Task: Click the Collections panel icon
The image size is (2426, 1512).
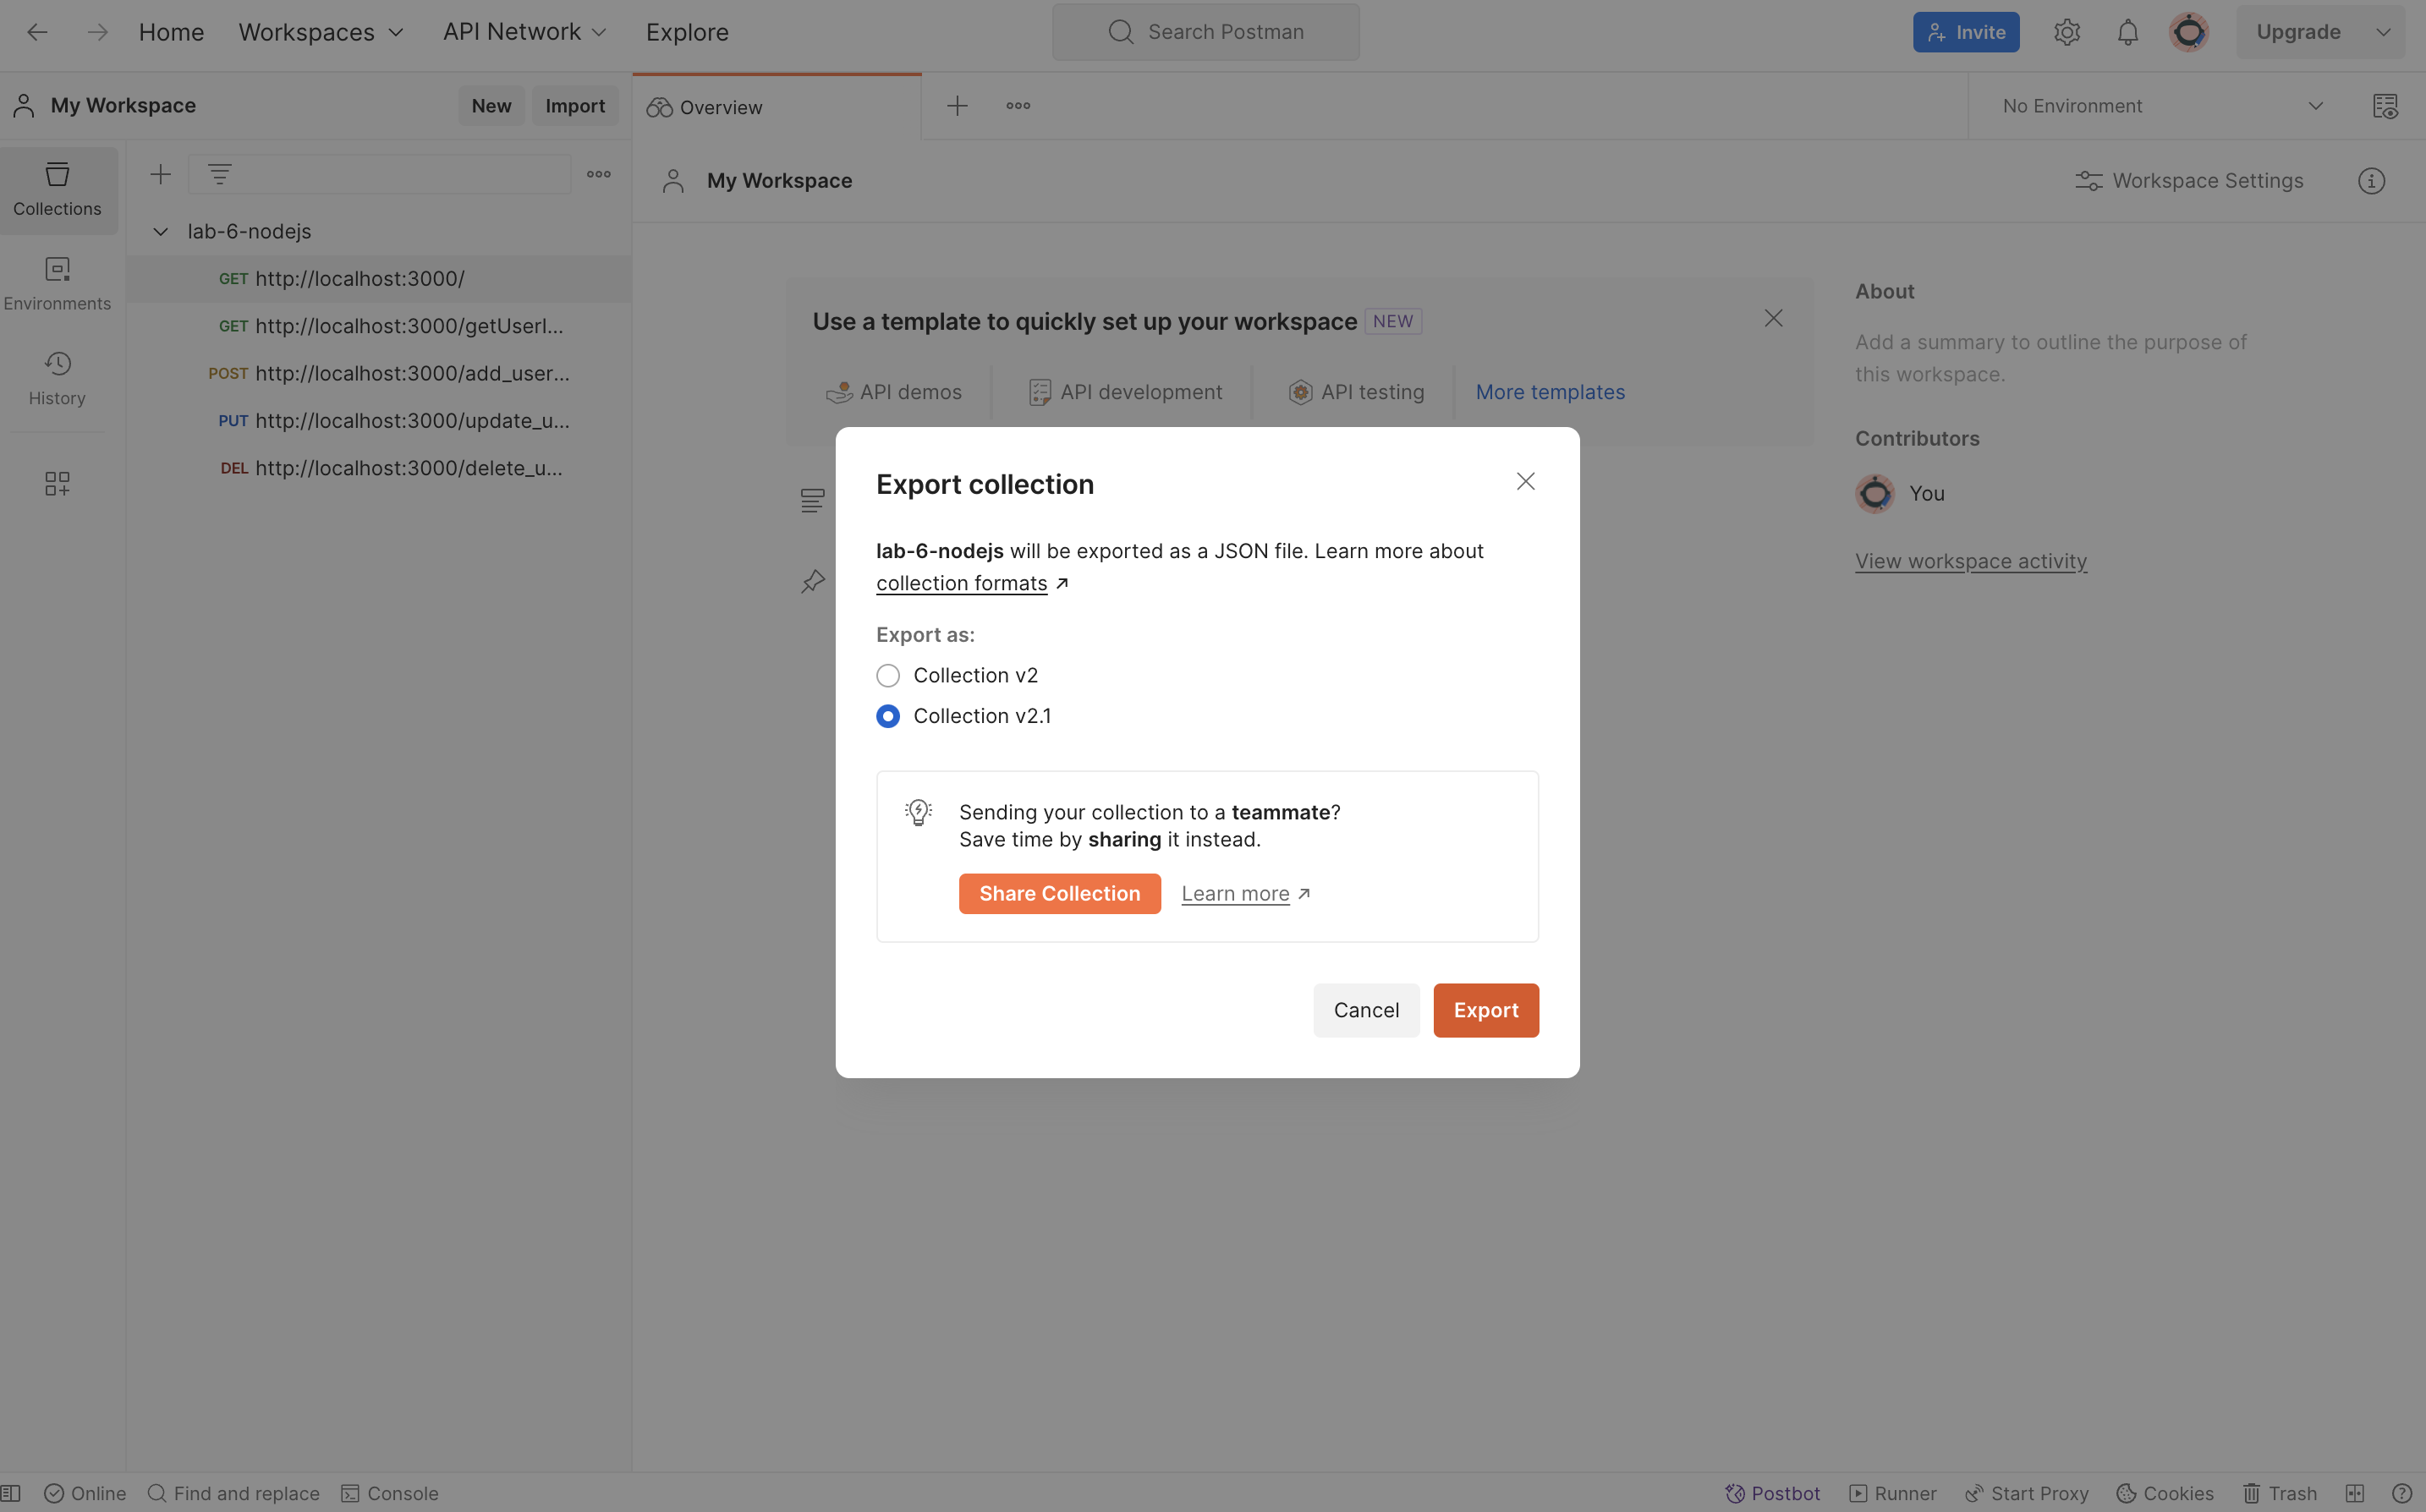Action: (x=58, y=188)
